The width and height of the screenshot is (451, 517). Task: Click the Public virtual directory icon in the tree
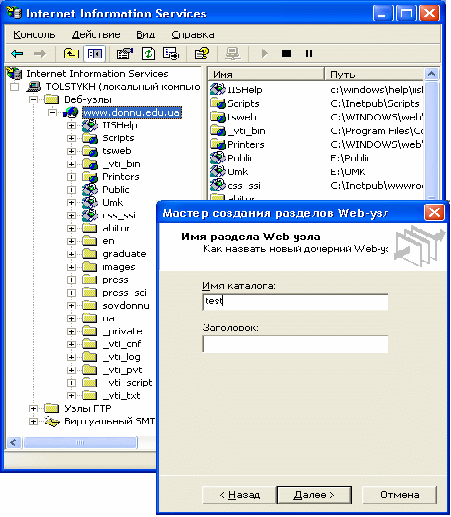[x=90, y=190]
